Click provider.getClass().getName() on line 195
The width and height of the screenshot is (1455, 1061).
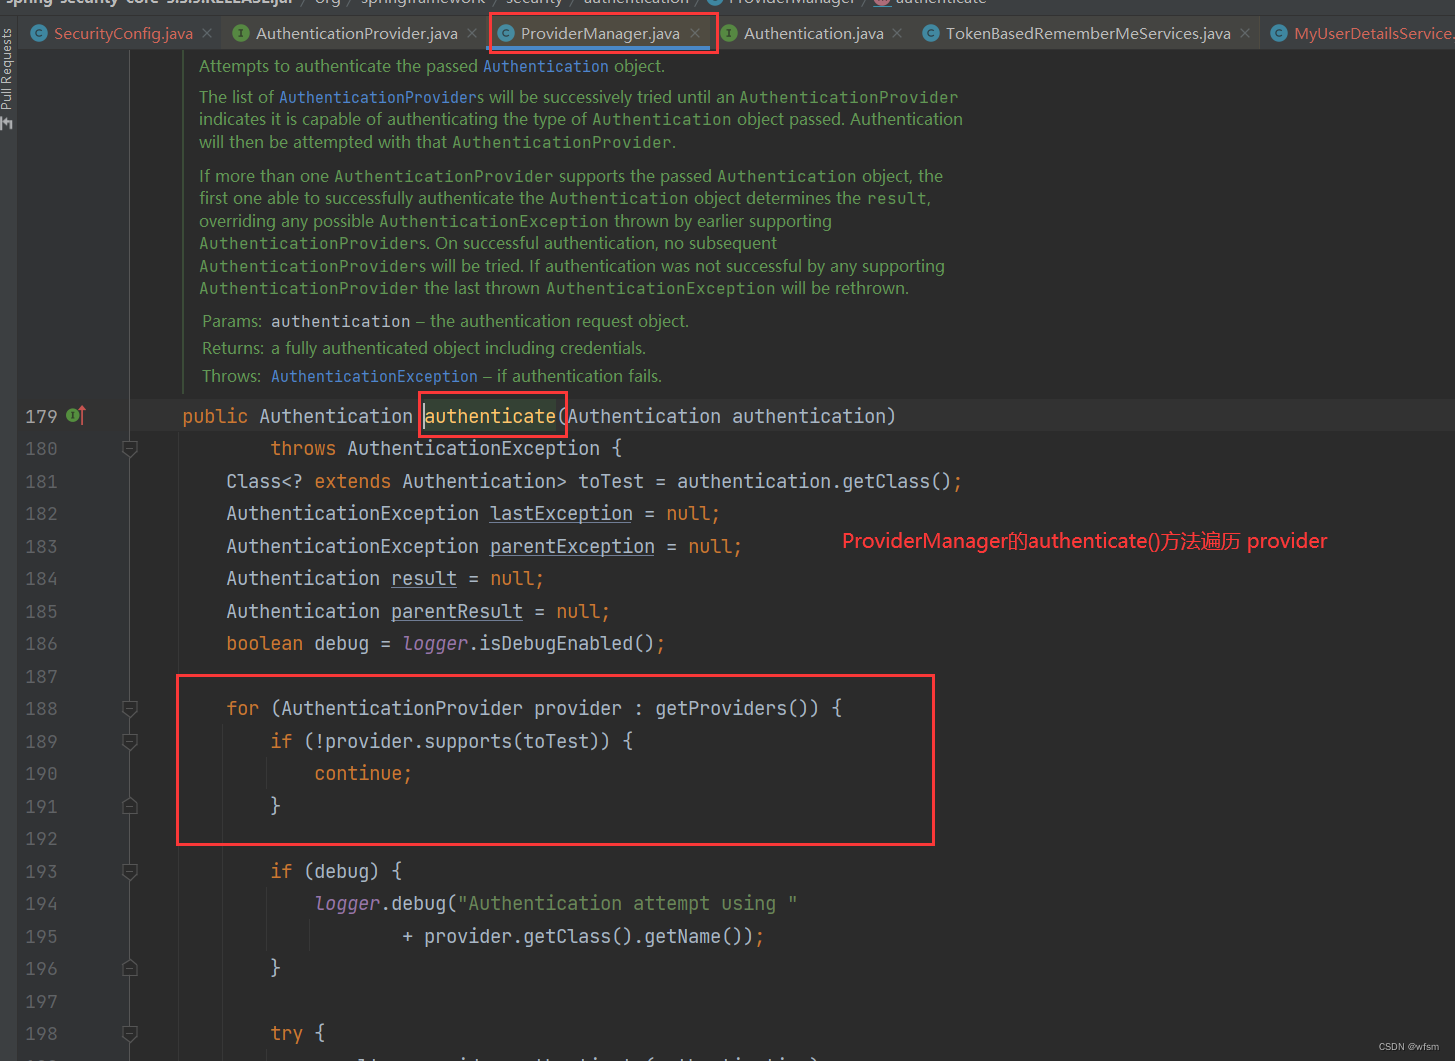(588, 936)
